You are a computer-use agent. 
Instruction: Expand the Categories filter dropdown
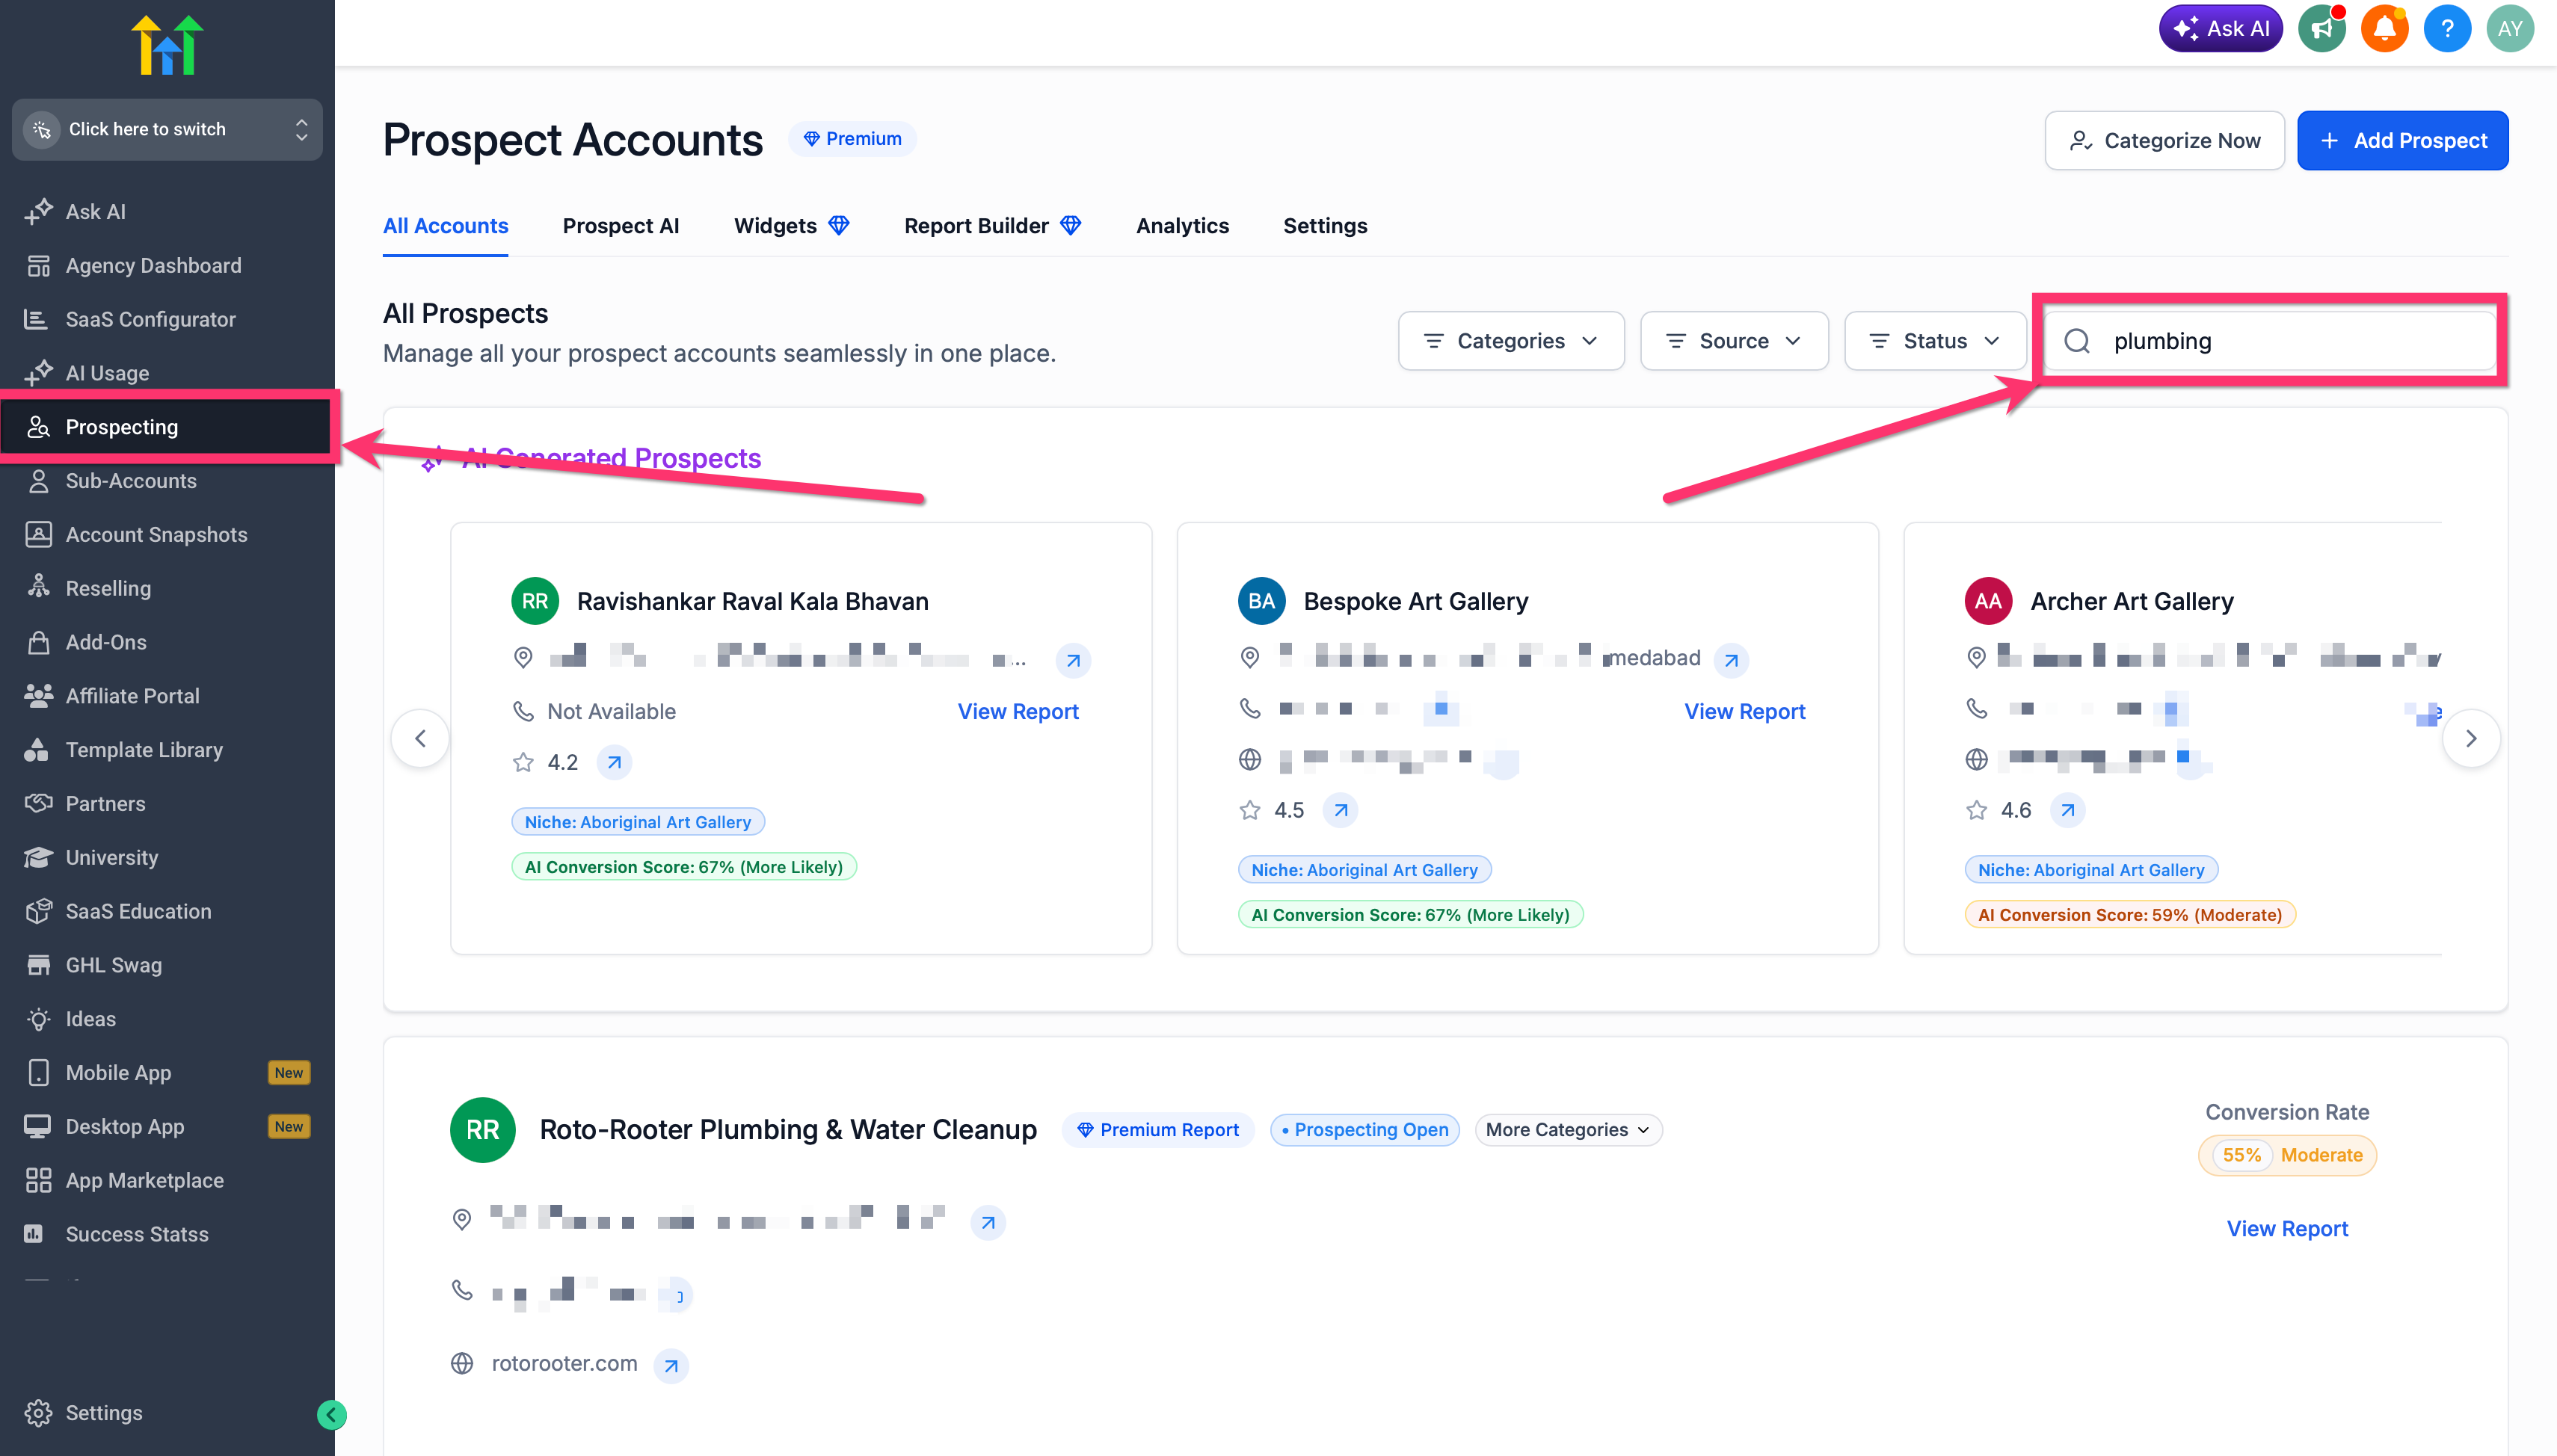(1510, 341)
